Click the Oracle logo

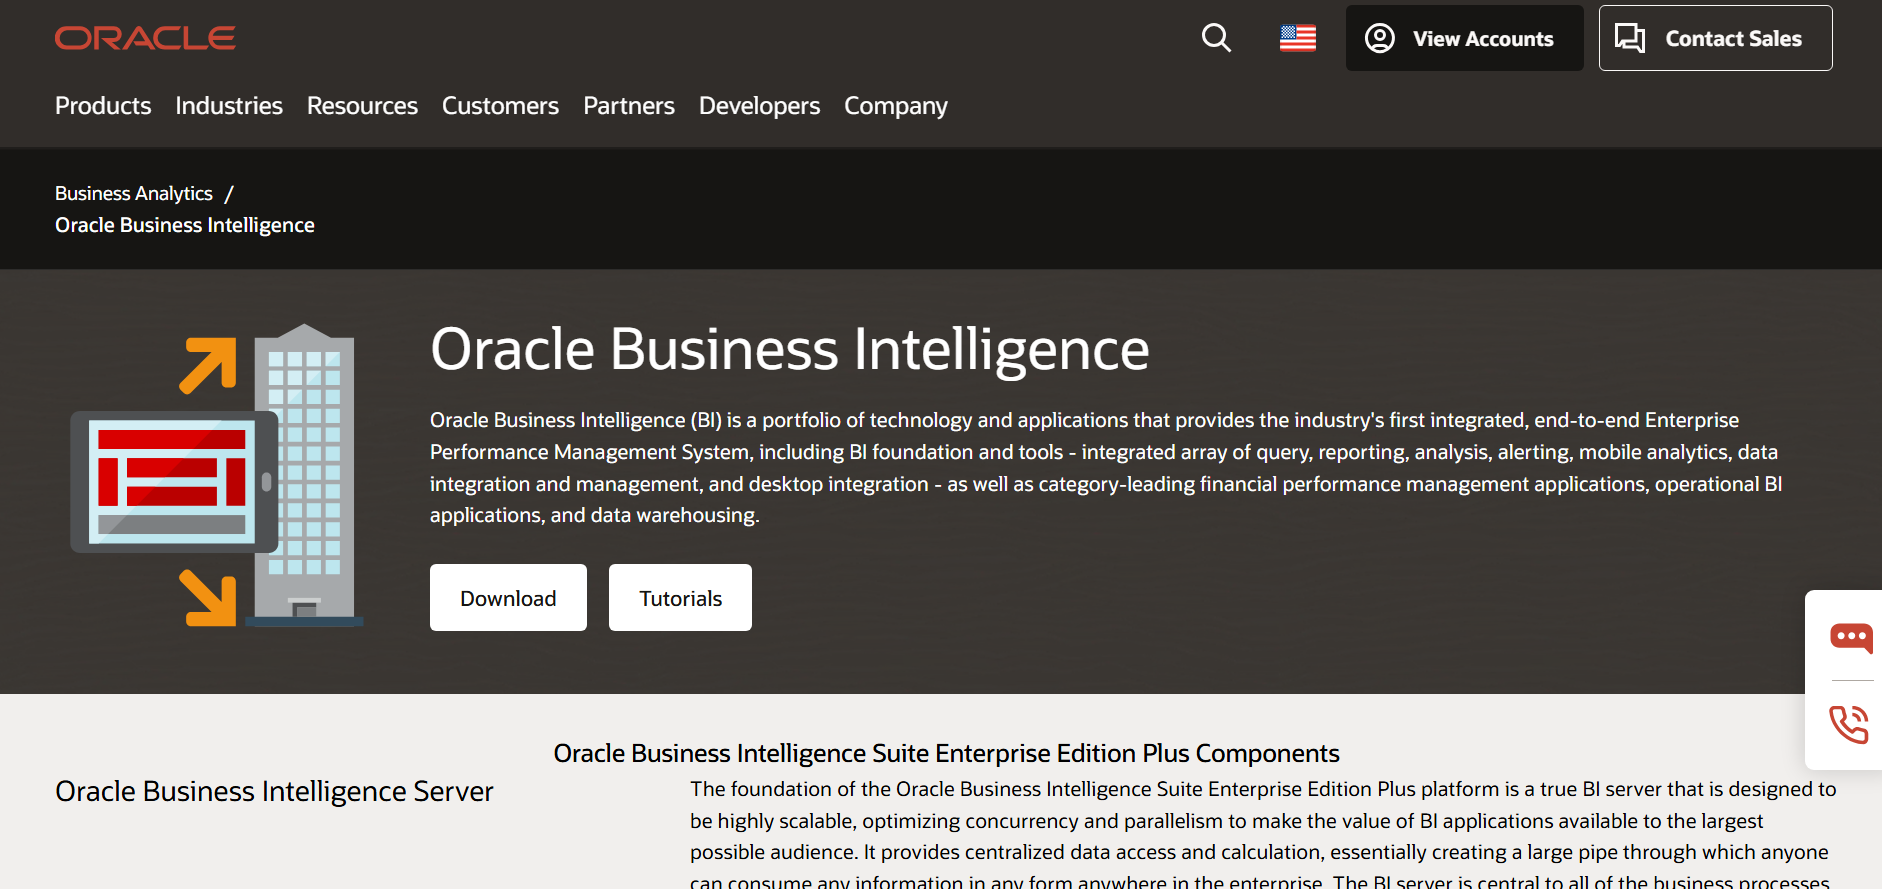tap(145, 38)
